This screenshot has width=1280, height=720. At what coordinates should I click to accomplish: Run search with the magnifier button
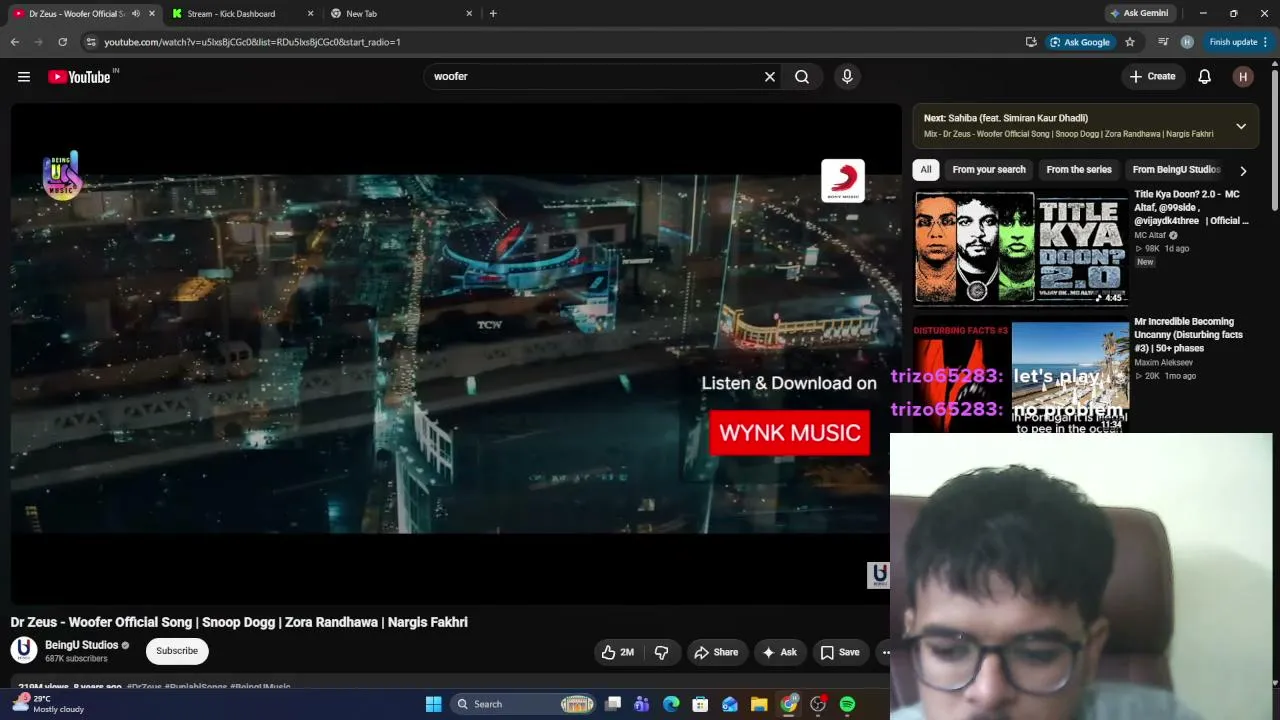(802, 77)
